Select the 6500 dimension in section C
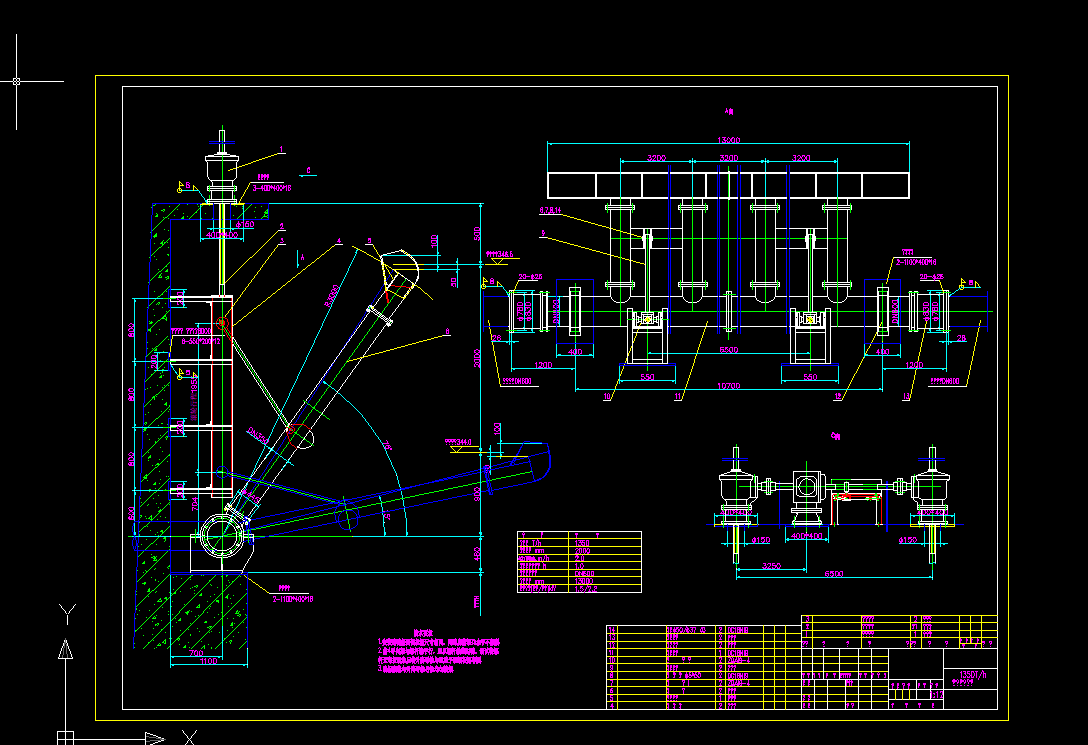 [x=833, y=574]
